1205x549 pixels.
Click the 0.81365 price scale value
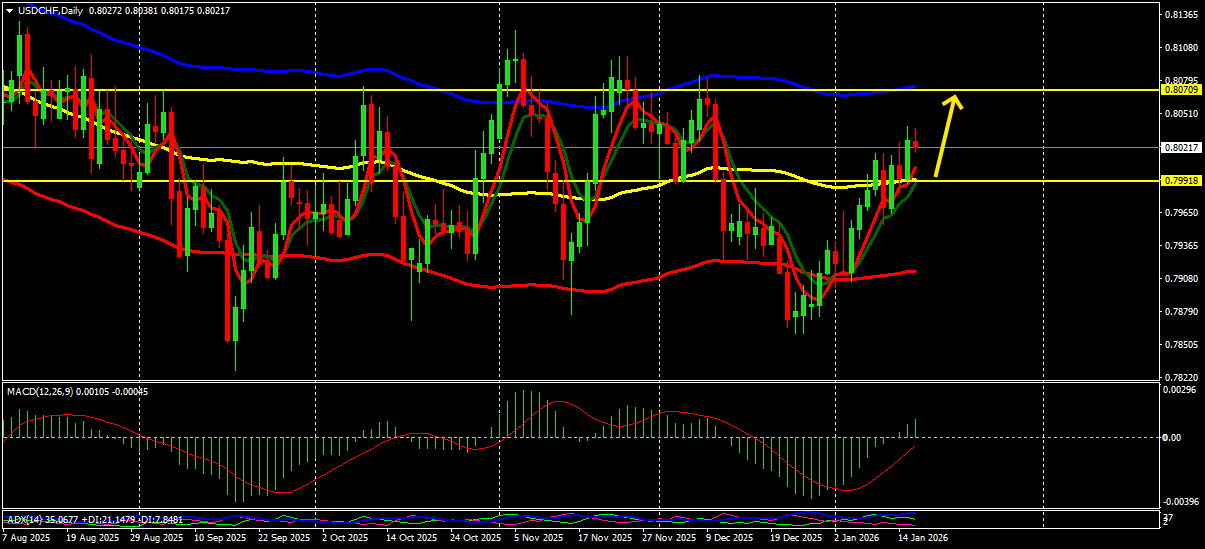tap(1181, 15)
